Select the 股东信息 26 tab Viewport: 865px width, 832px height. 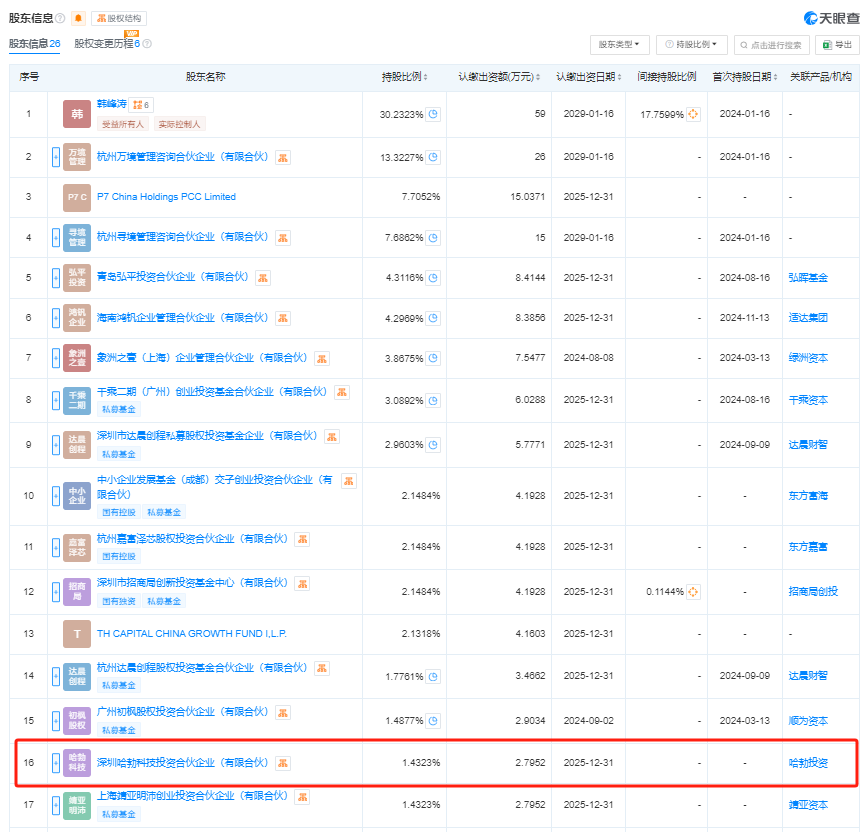pyautogui.click(x=34, y=44)
